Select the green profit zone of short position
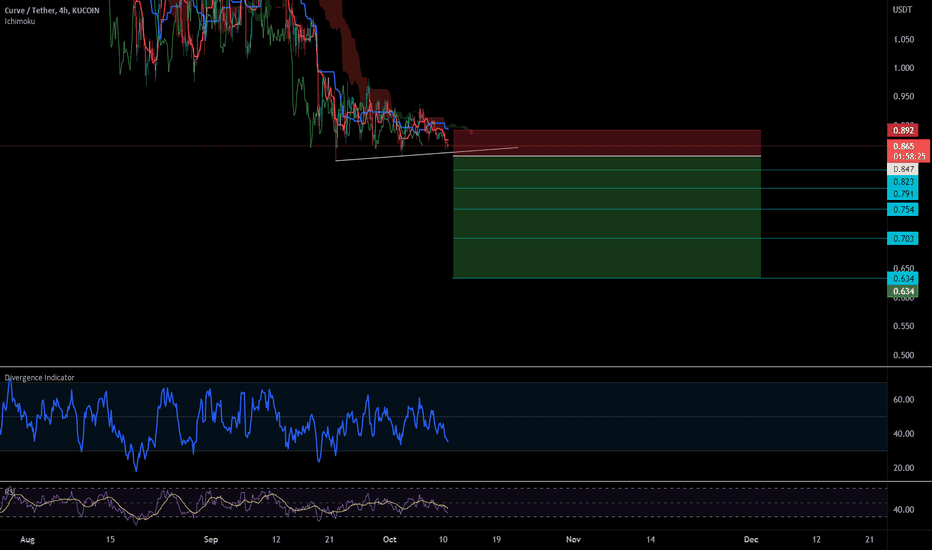The image size is (932, 550). pos(606,217)
